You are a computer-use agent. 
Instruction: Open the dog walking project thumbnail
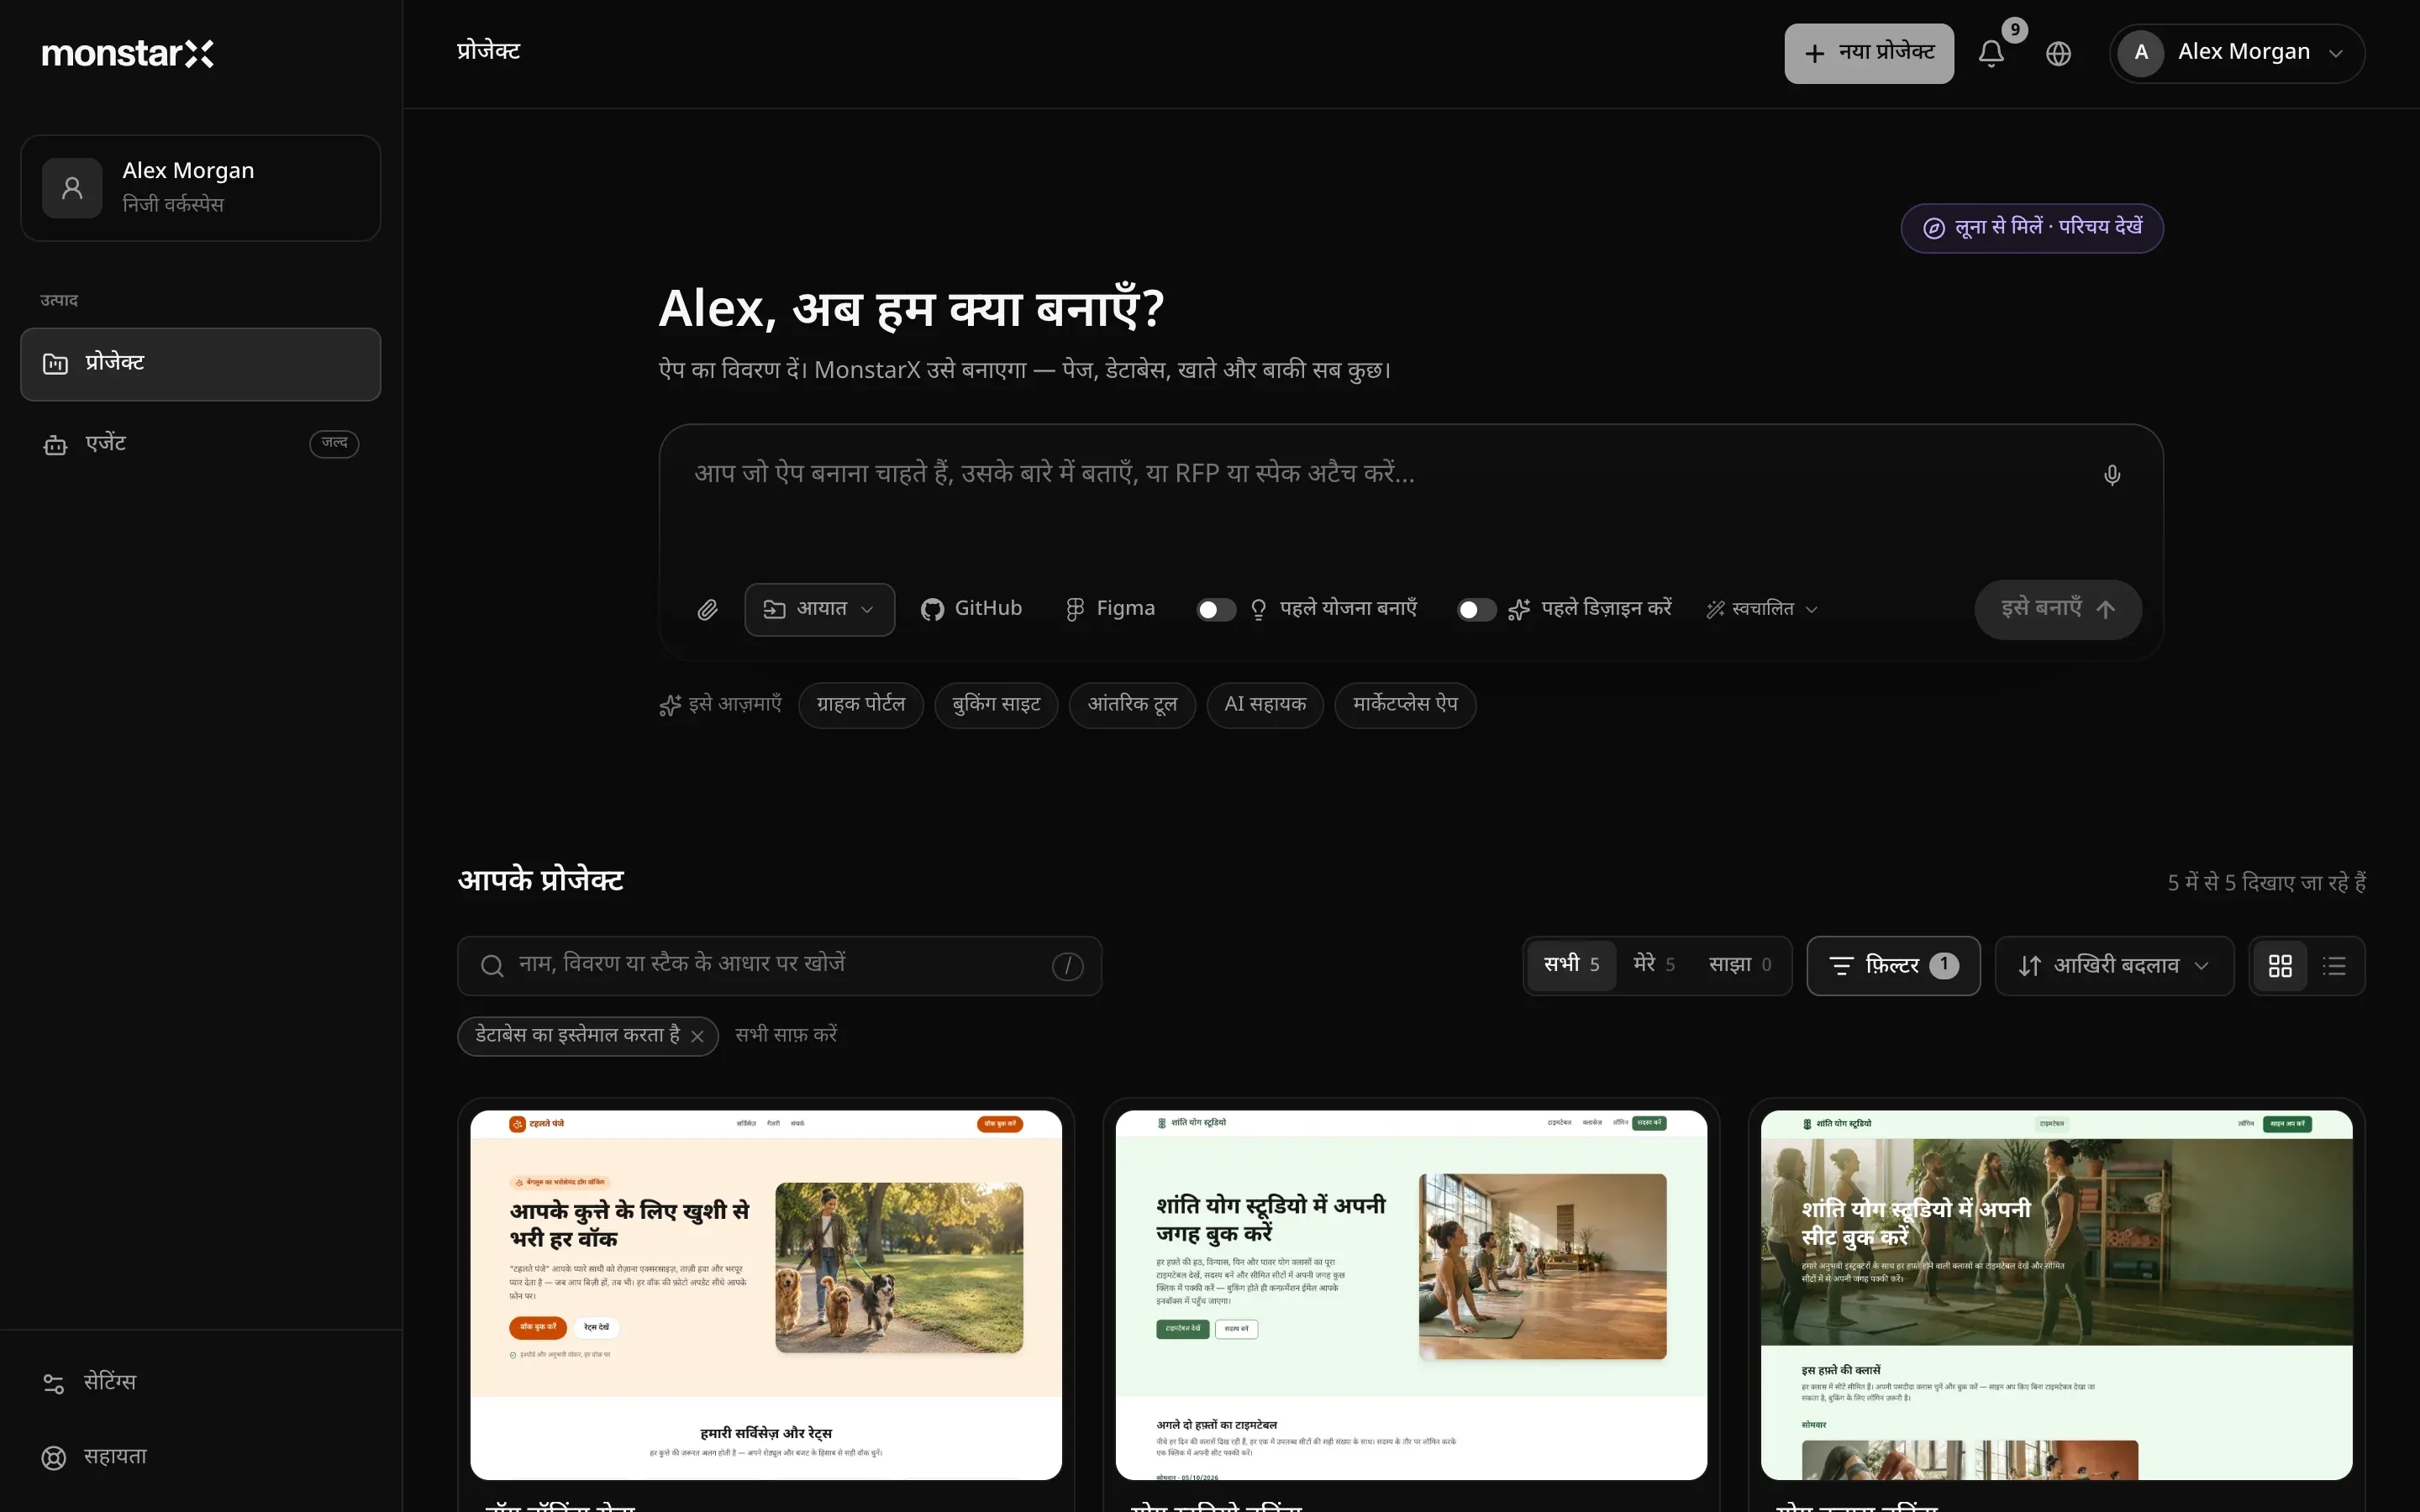(x=766, y=1295)
